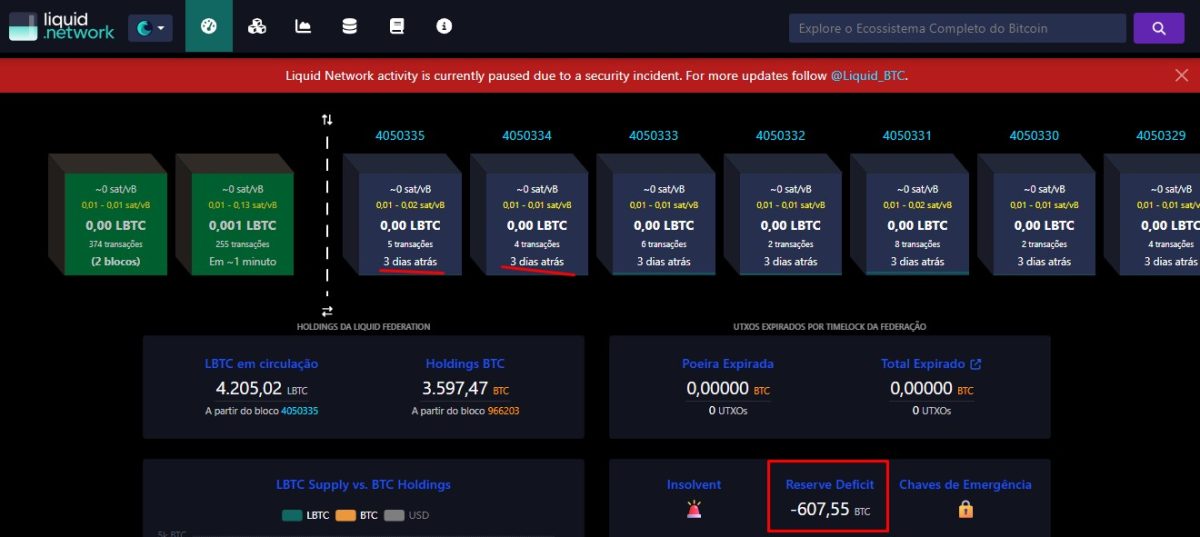Click the 3.597,47 BTC value
1200x537 pixels.
click(x=465, y=388)
